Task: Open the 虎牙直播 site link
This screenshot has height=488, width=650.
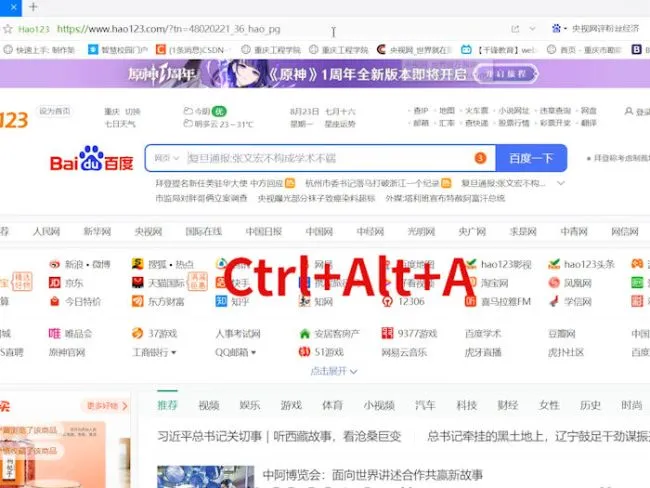Action: (483, 352)
